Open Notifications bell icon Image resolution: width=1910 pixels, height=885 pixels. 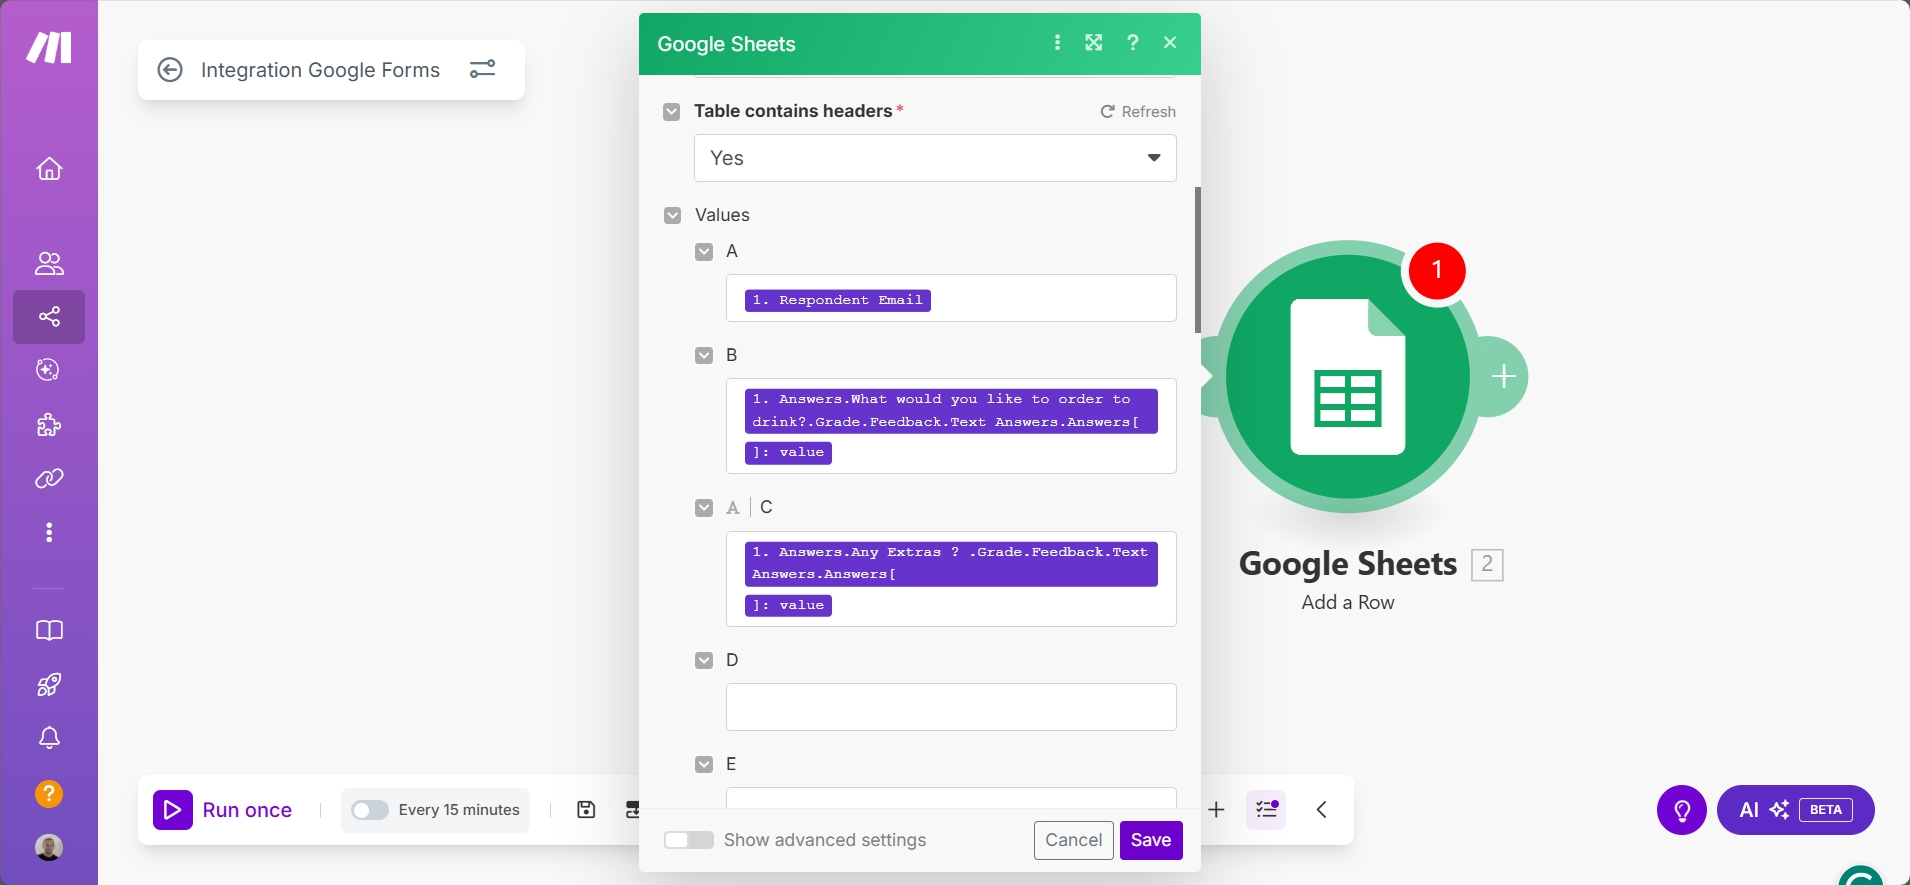(49, 738)
